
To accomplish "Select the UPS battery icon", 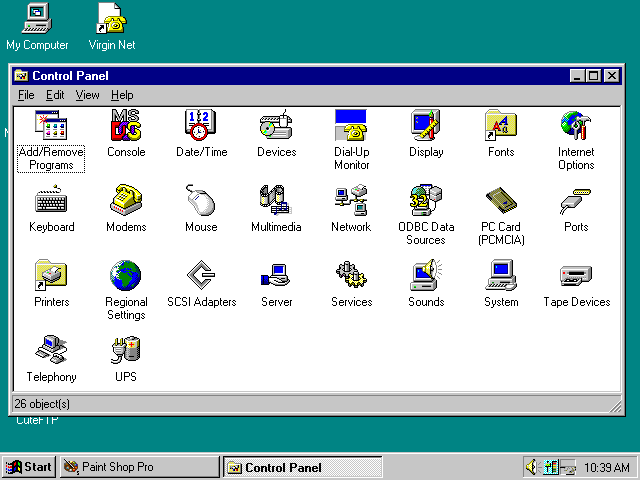I will point(126,350).
